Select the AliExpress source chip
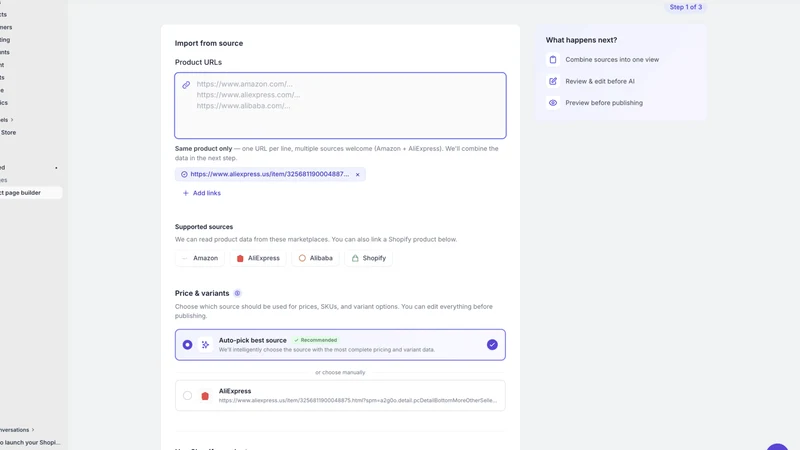 (258, 258)
